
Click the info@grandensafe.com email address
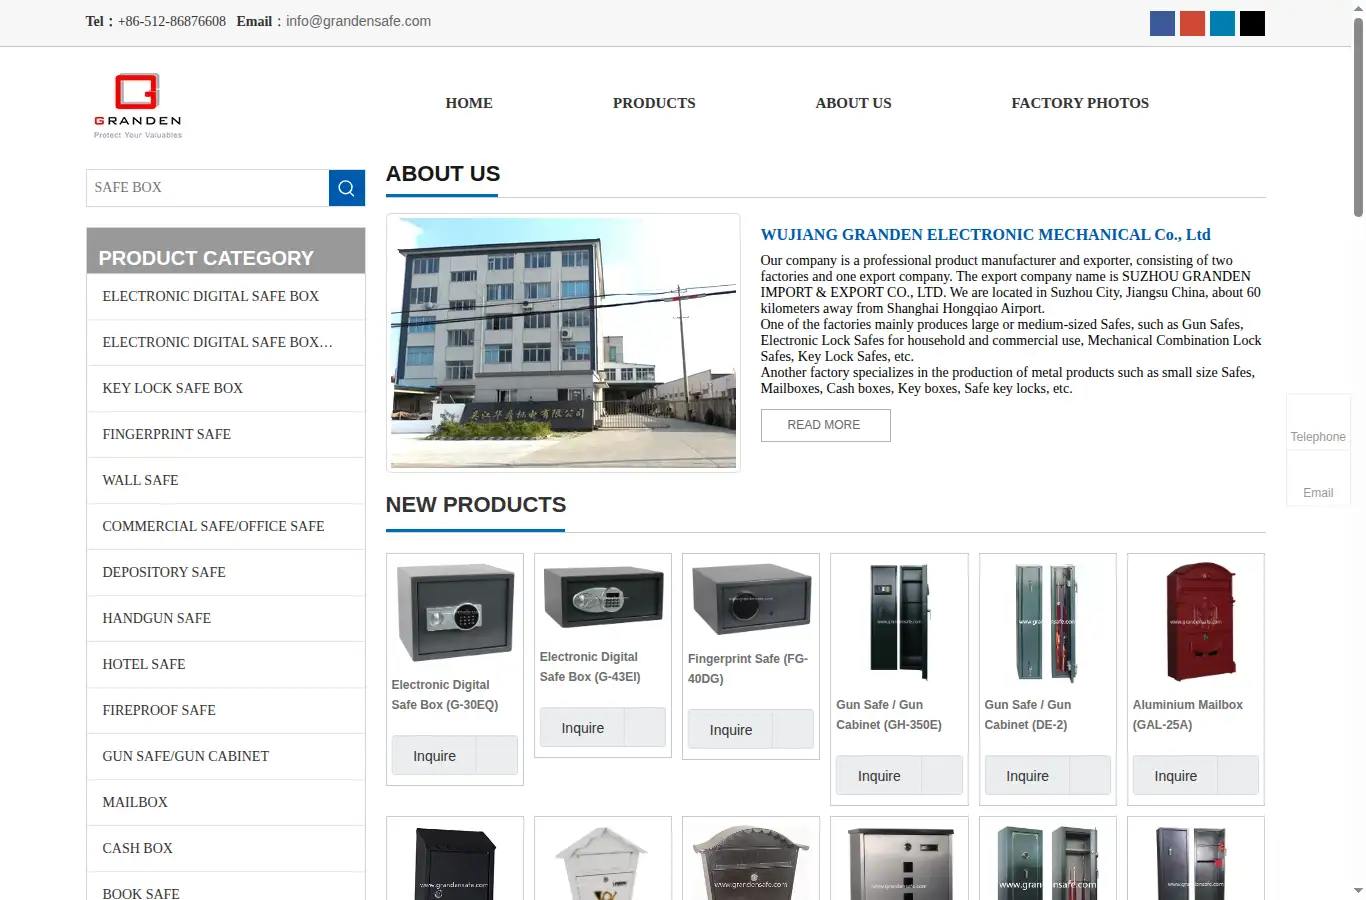358,21
